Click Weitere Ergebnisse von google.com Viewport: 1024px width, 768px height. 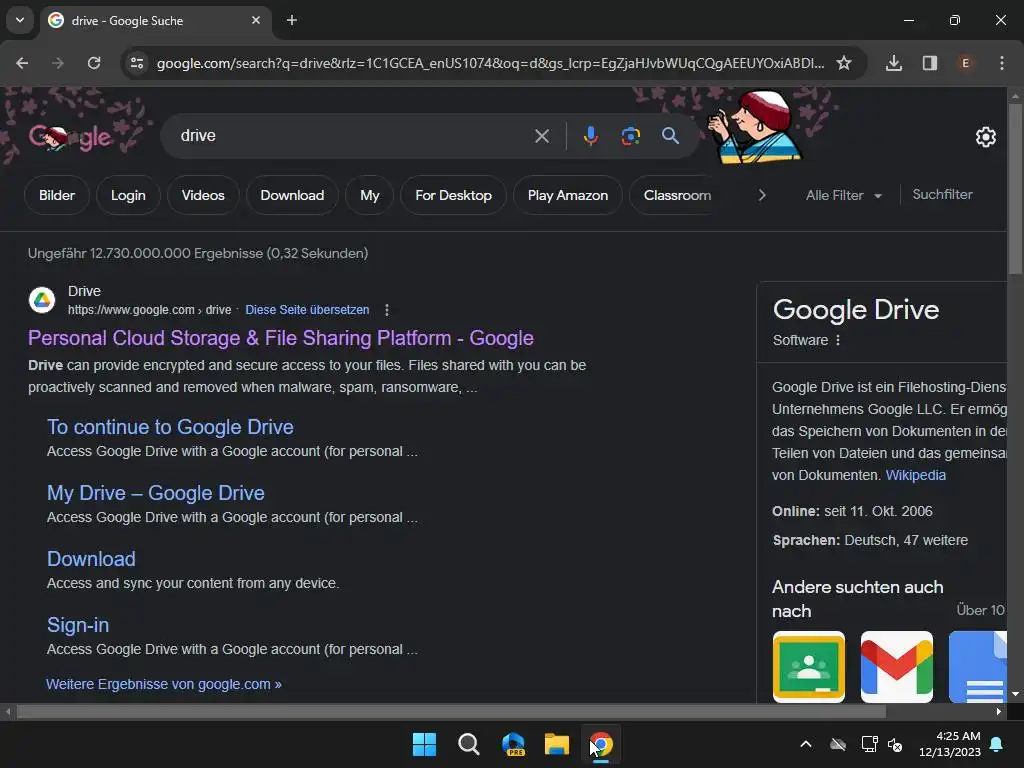tap(164, 684)
